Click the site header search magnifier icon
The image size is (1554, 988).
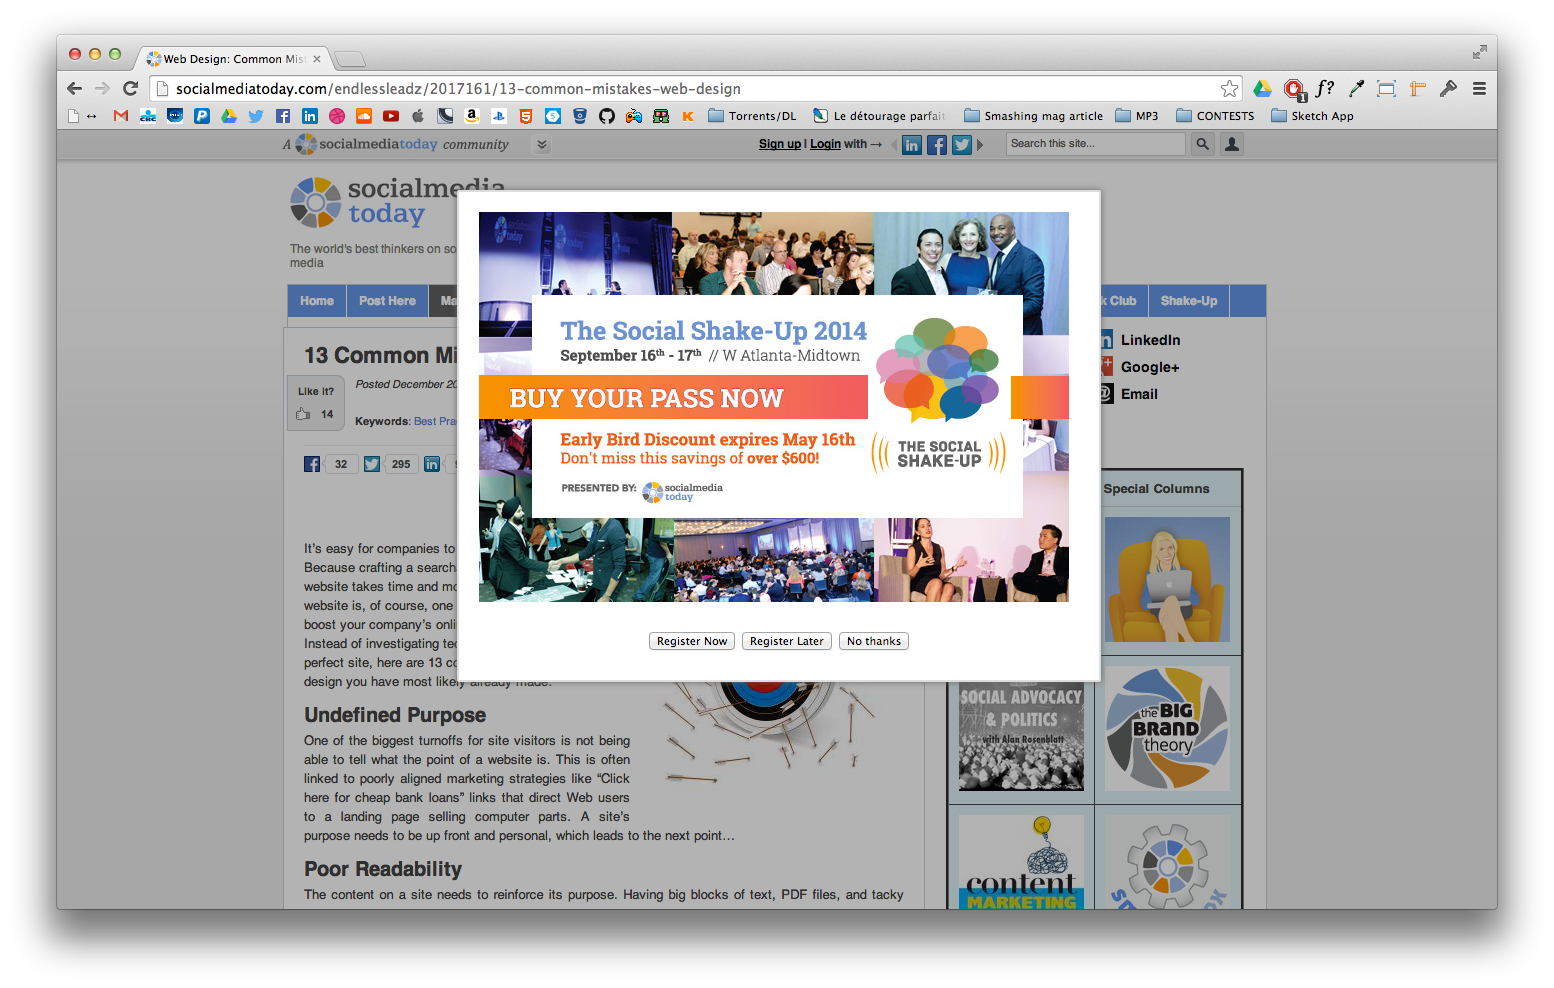pos(1203,144)
